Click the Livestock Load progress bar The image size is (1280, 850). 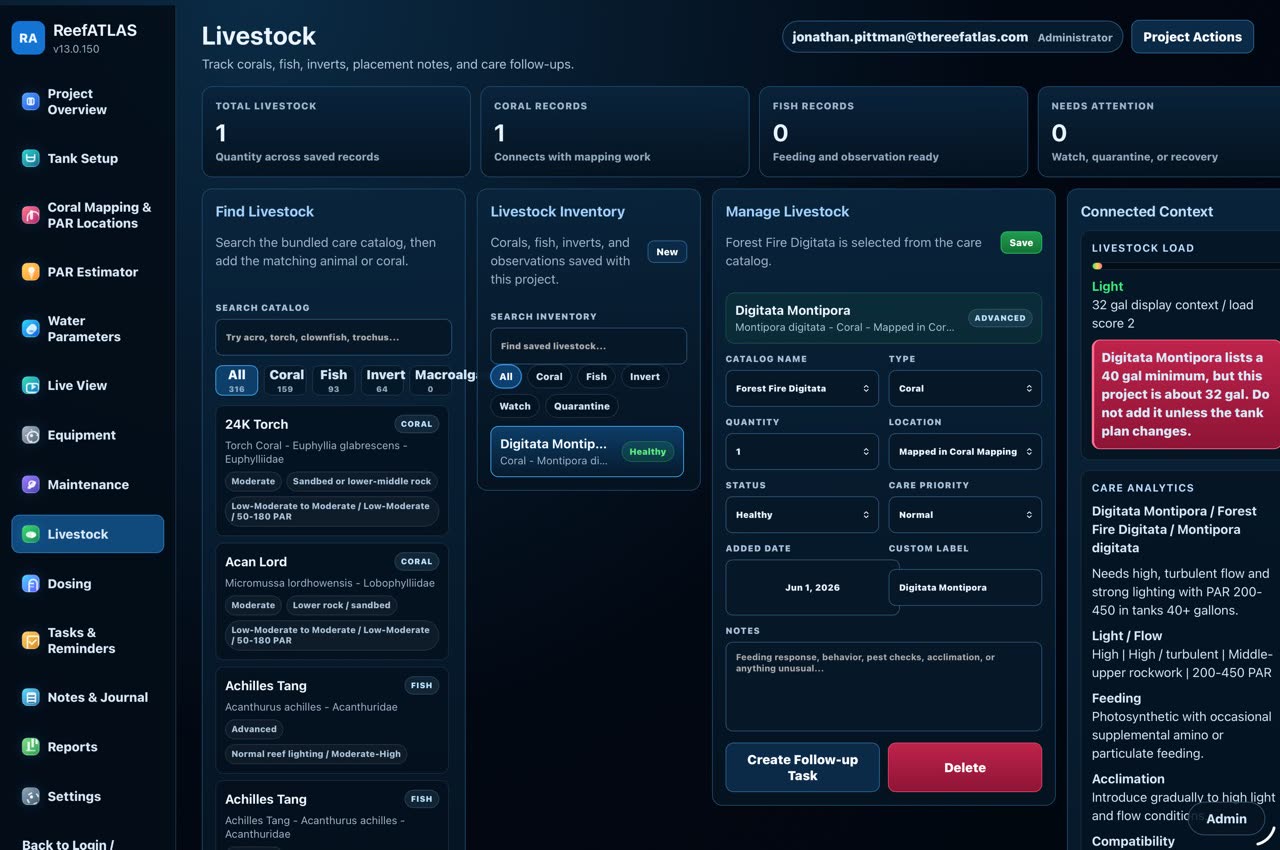coord(1186,266)
